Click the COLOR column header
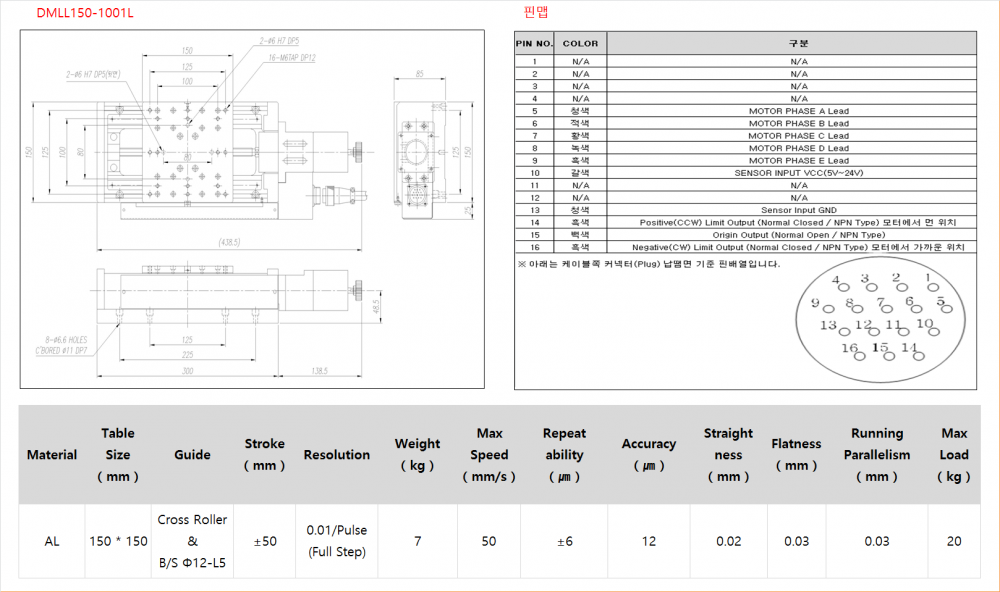Screen dimensions: 1000x592 pyautogui.click(x=580, y=43)
